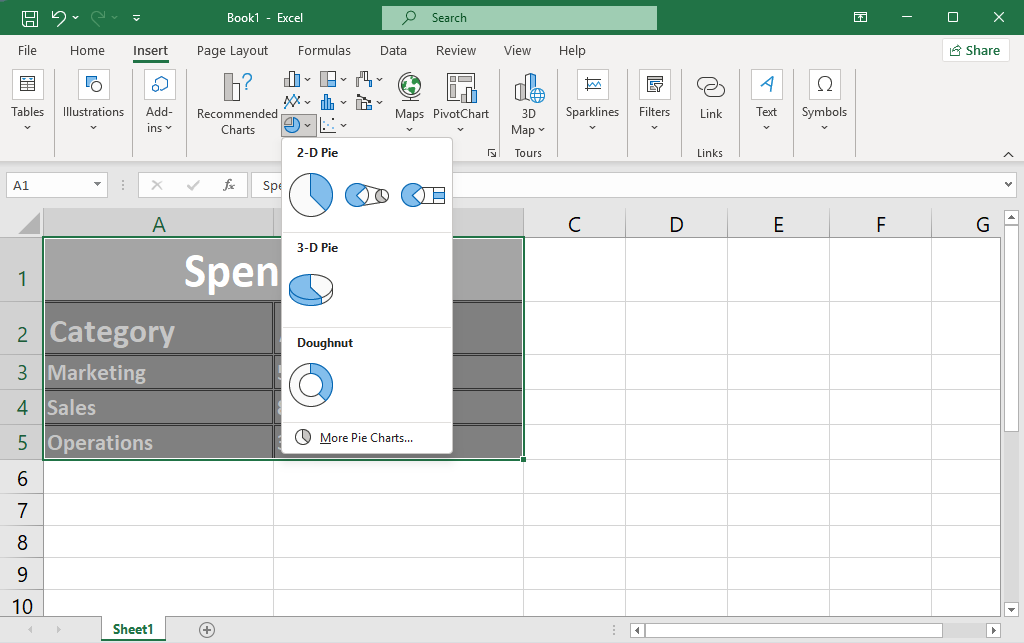Select the 2-D Pie chart option
This screenshot has width=1024, height=643.
point(311,195)
